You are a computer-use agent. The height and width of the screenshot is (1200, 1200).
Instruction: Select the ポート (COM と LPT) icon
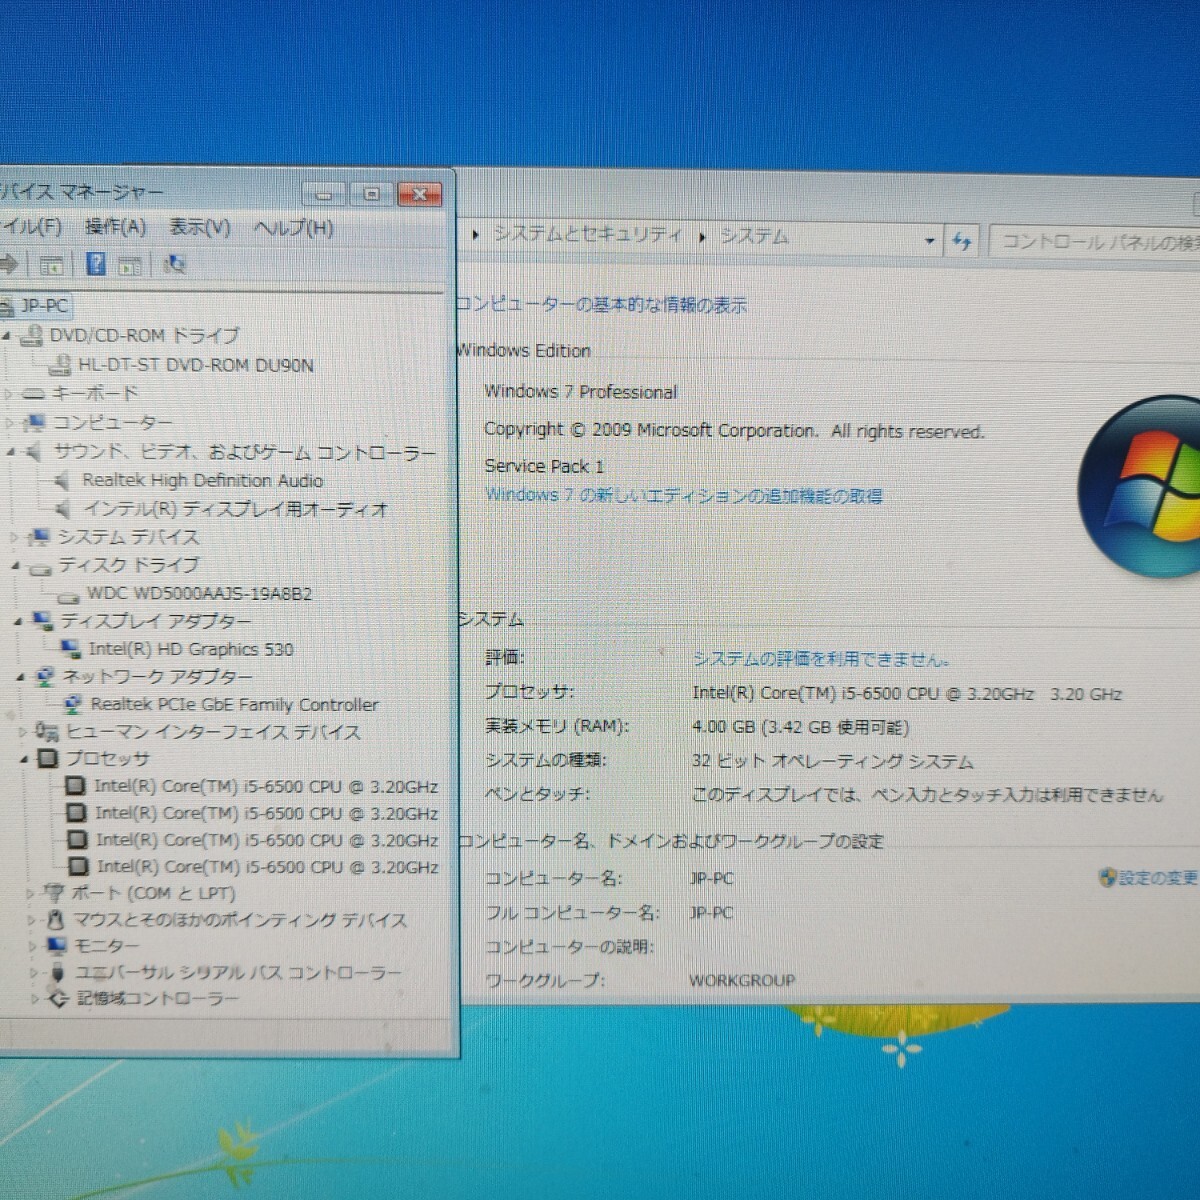(53, 893)
